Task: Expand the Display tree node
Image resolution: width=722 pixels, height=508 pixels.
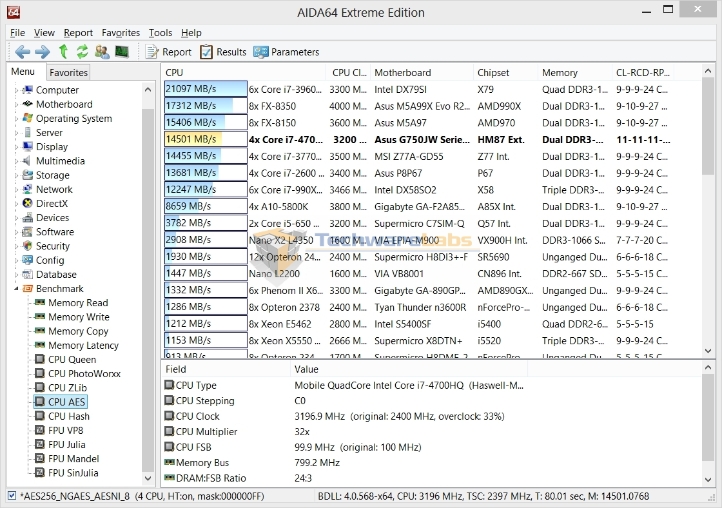Action: point(16,147)
